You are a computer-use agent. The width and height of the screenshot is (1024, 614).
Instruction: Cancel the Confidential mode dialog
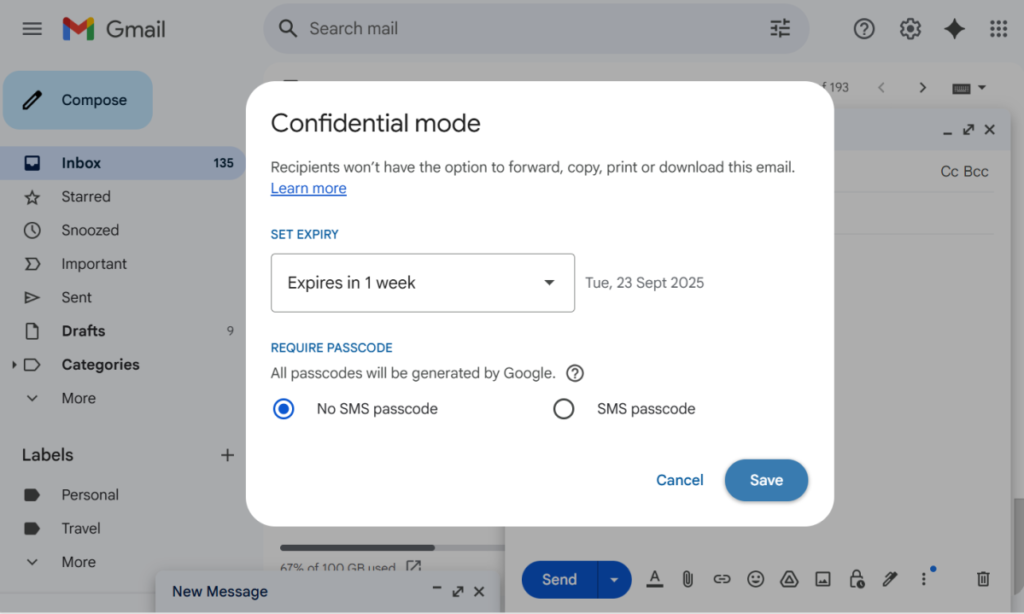click(x=679, y=480)
